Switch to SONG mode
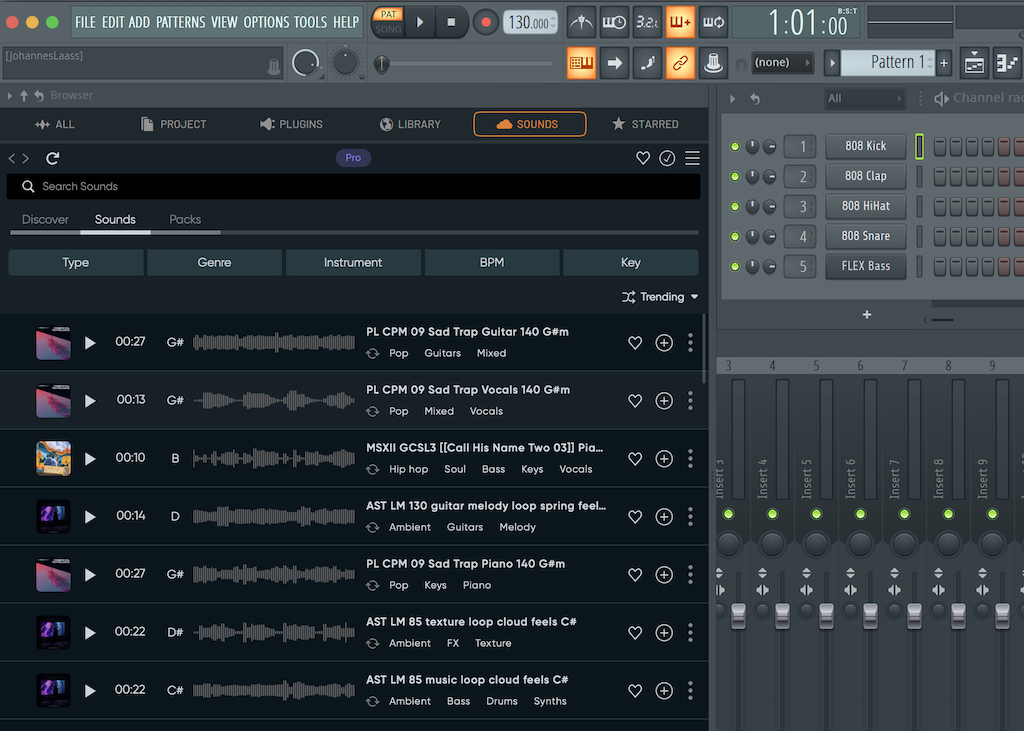Image resolution: width=1024 pixels, height=731 pixels. coord(388,30)
